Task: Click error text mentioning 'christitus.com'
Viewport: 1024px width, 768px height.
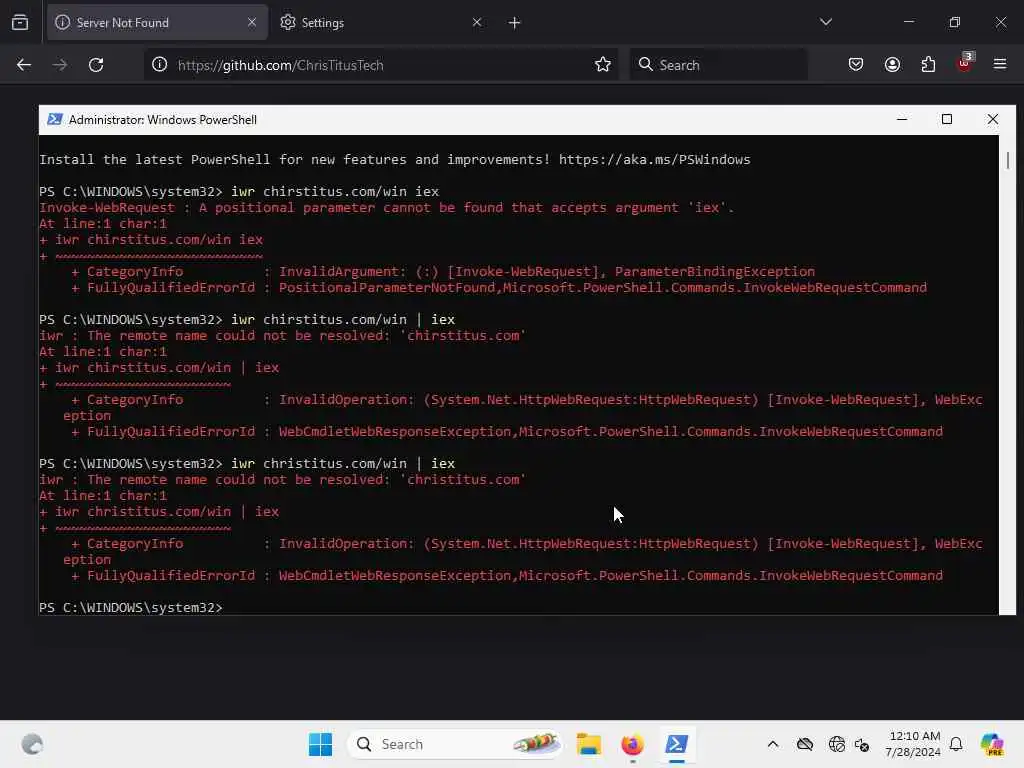Action: point(282,479)
